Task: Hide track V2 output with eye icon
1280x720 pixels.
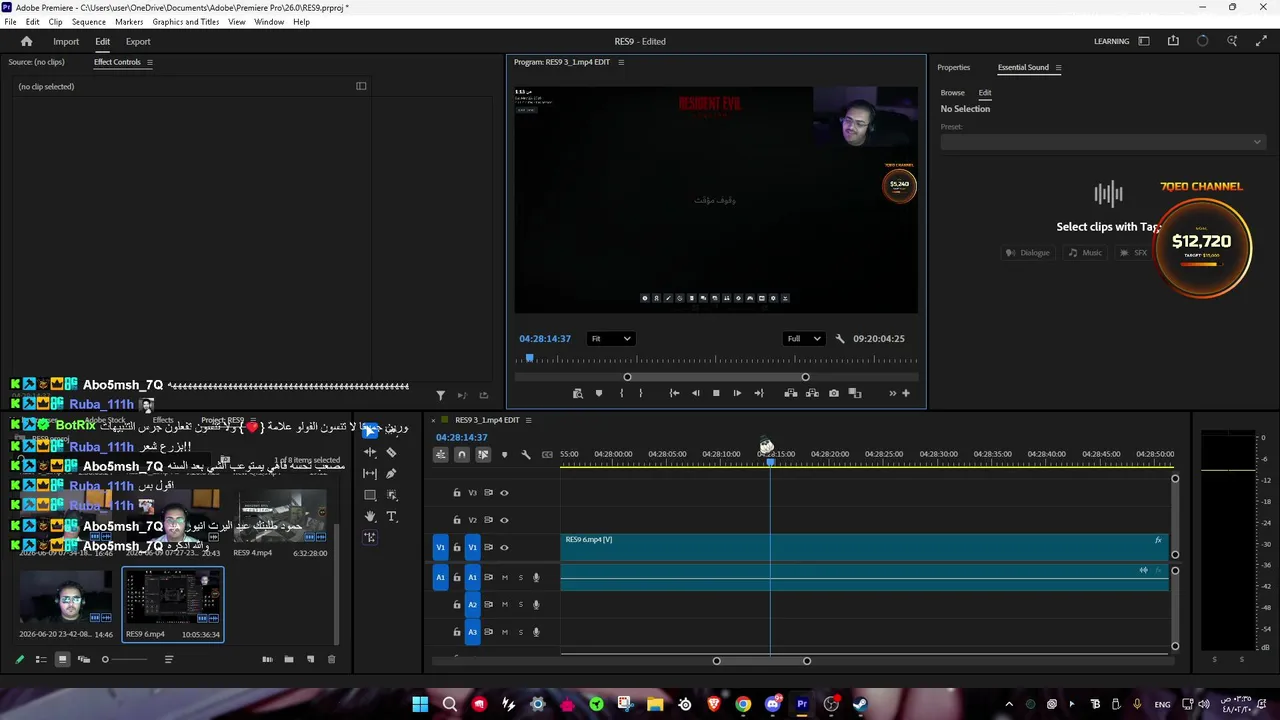Action: tap(504, 520)
